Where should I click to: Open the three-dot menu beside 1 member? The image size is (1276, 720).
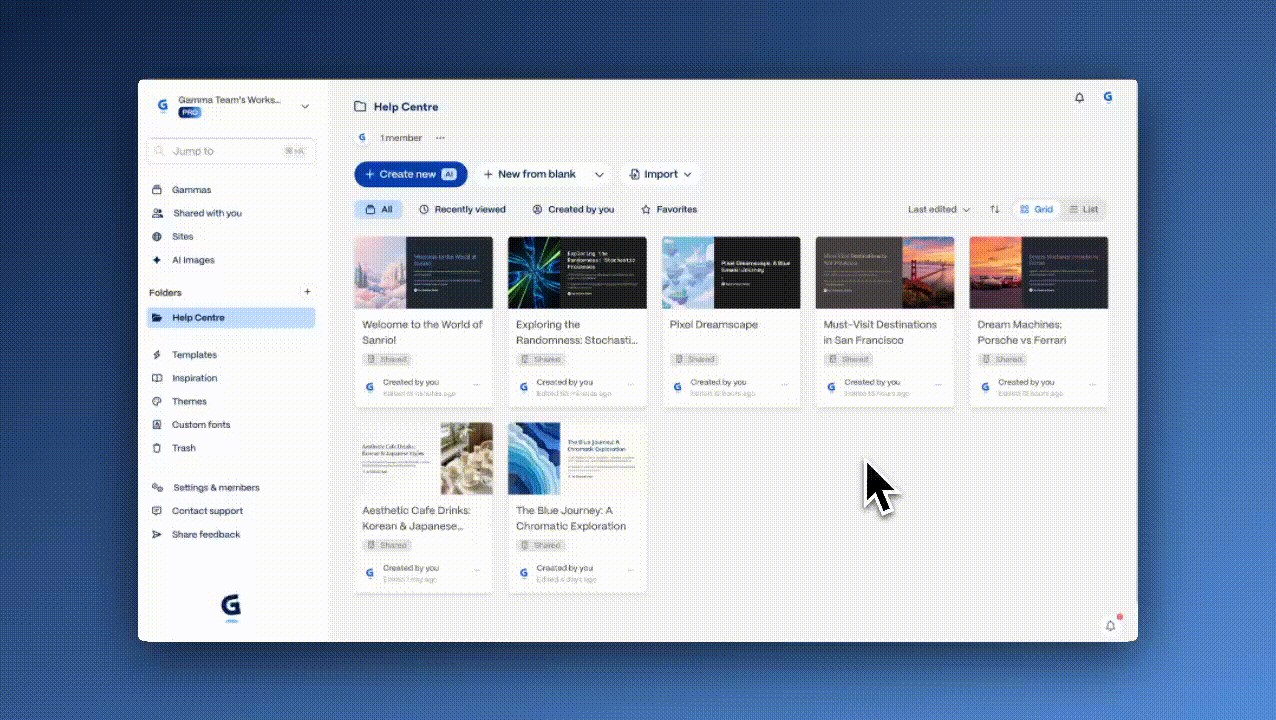(440, 138)
